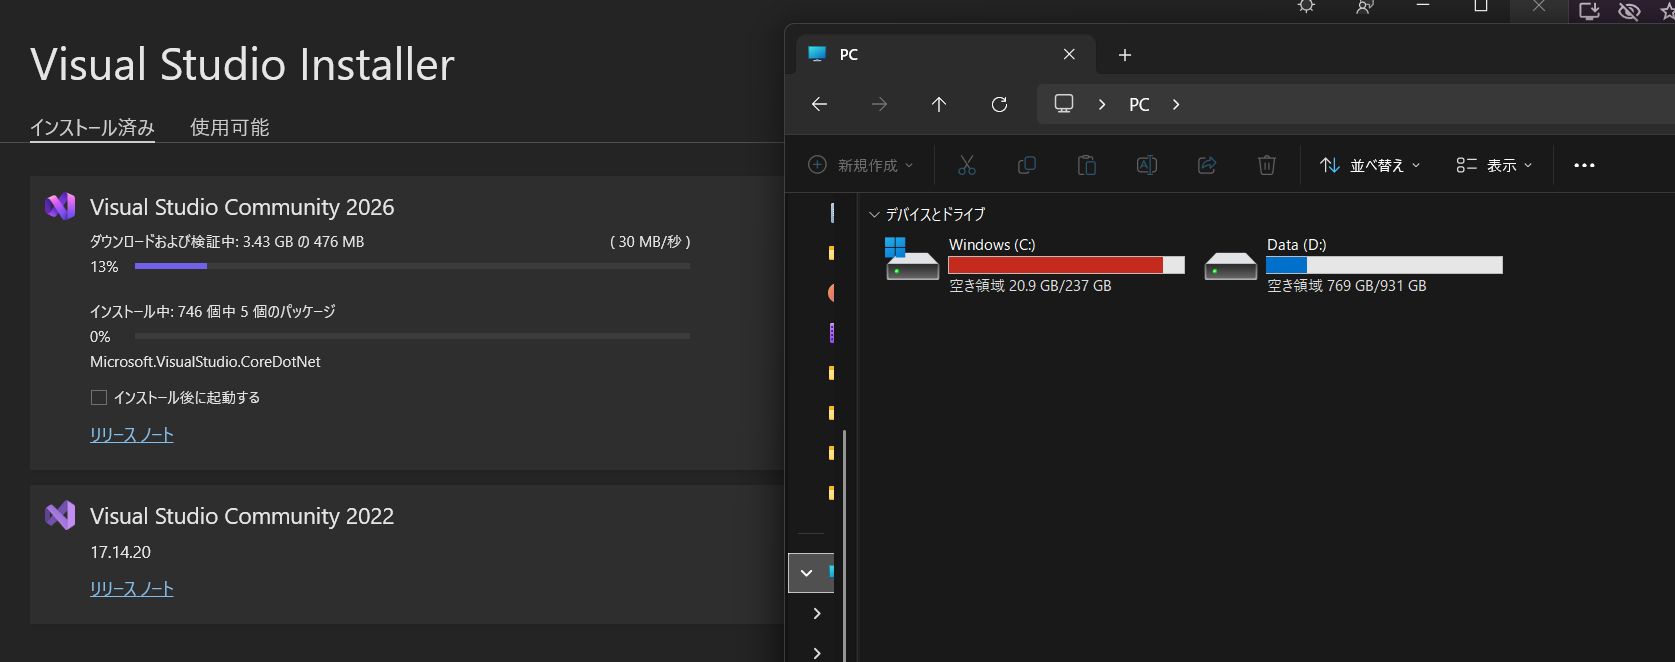The image size is (1675, 662).
Task: Click the Visual Studio Installer heading
Action: pyautogui.click(x=242, y=65)
